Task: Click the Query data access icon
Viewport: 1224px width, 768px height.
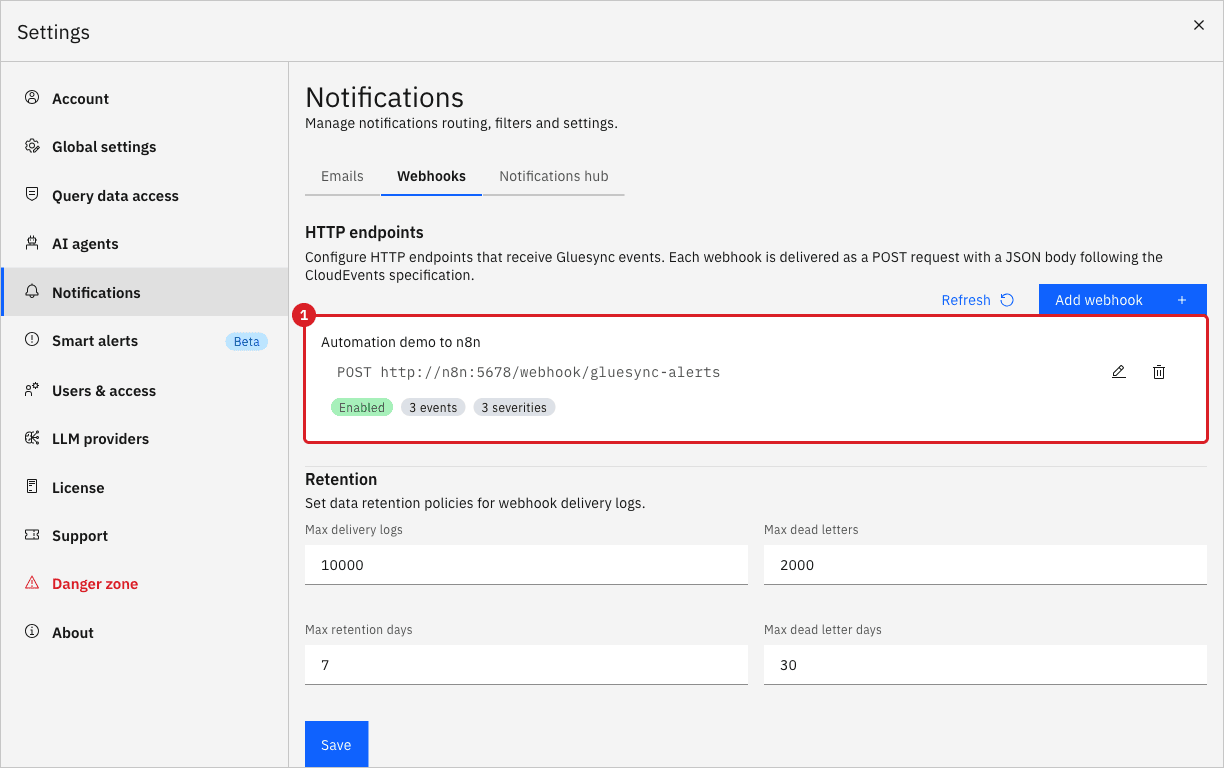Action: (32, 195)
